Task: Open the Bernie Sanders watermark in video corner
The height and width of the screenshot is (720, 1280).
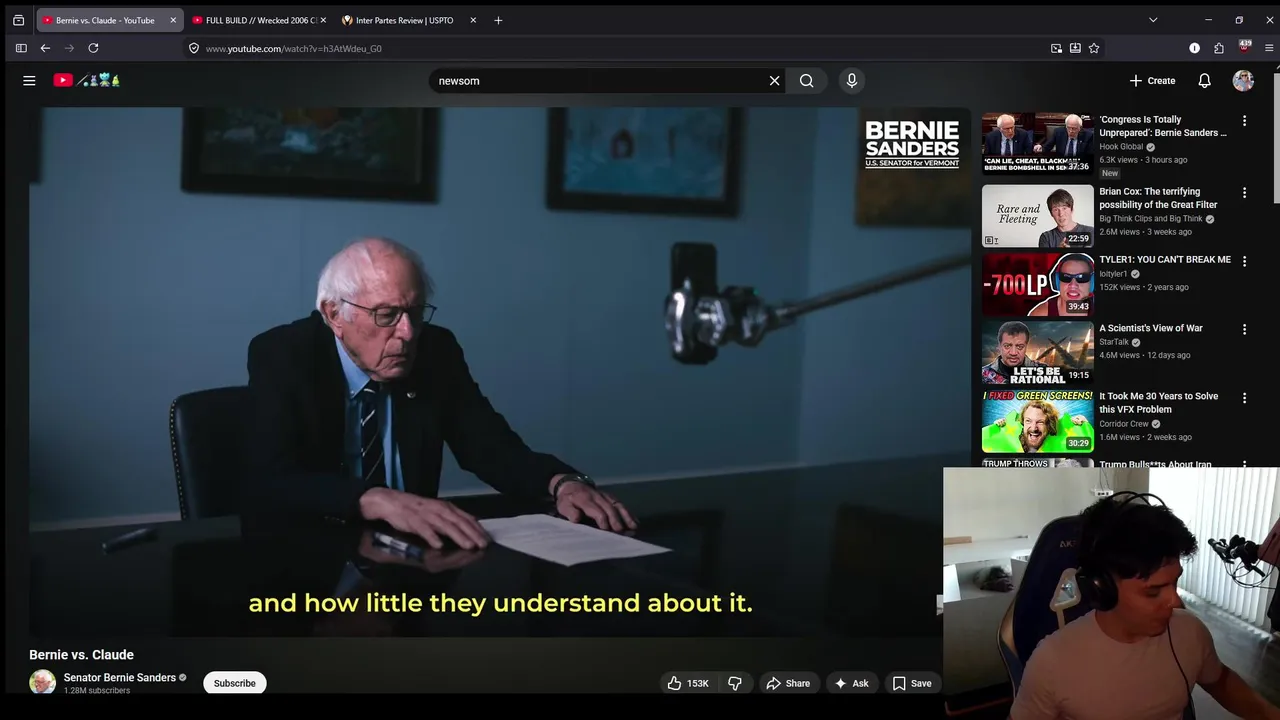Action: coord(912,144)
